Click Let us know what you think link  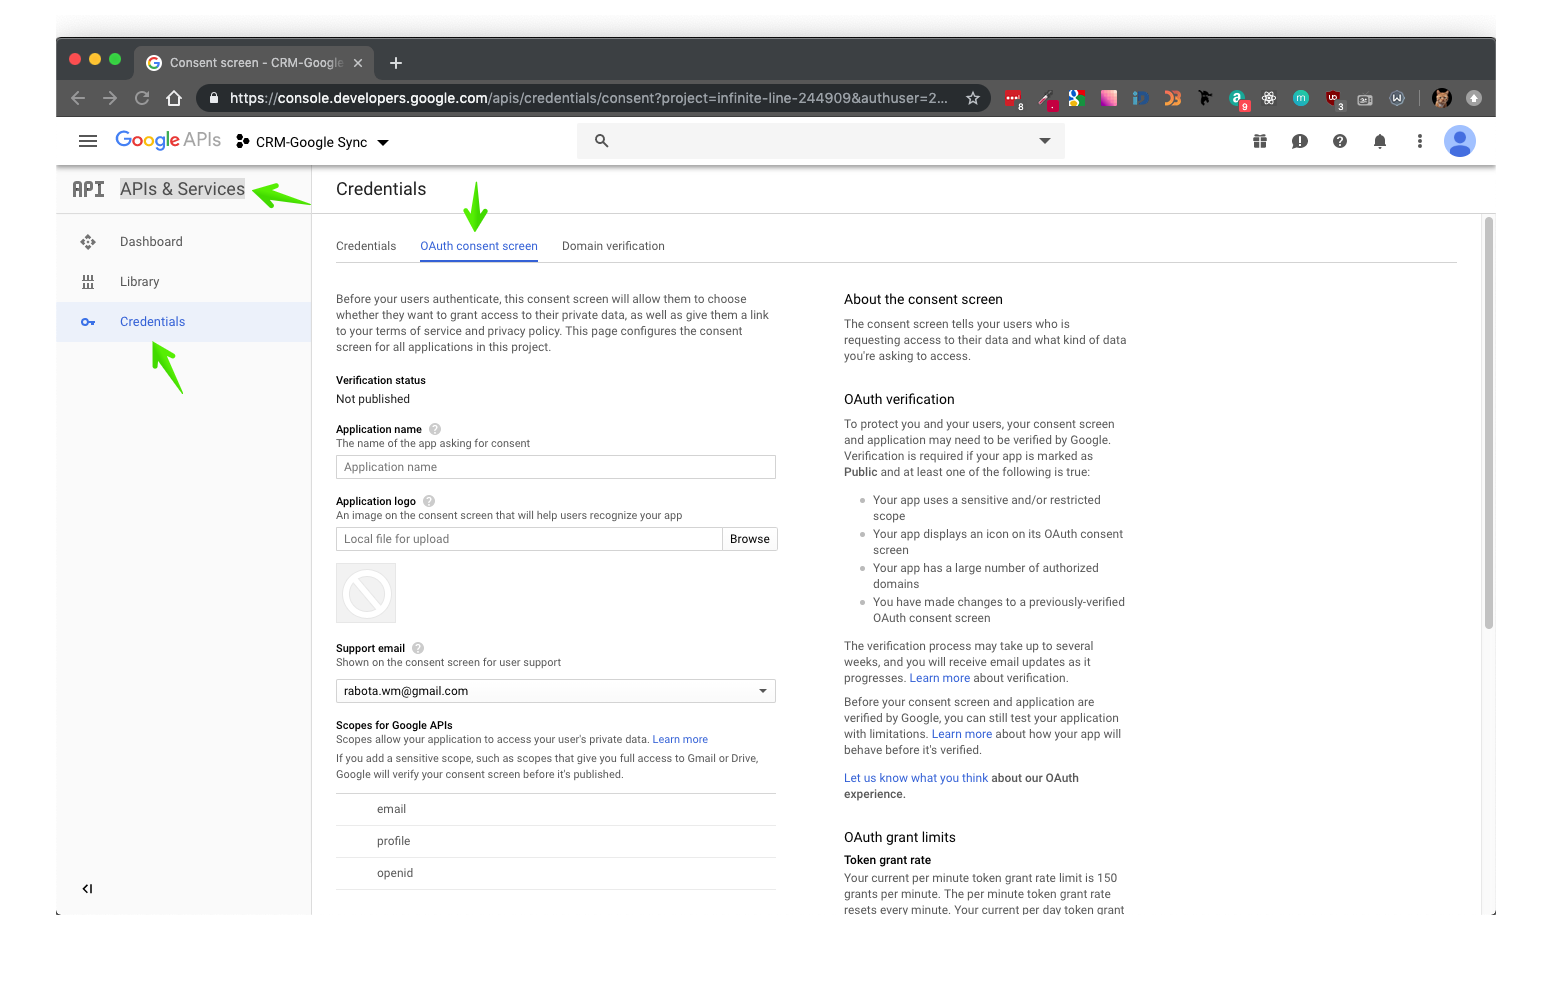(916, 778)
